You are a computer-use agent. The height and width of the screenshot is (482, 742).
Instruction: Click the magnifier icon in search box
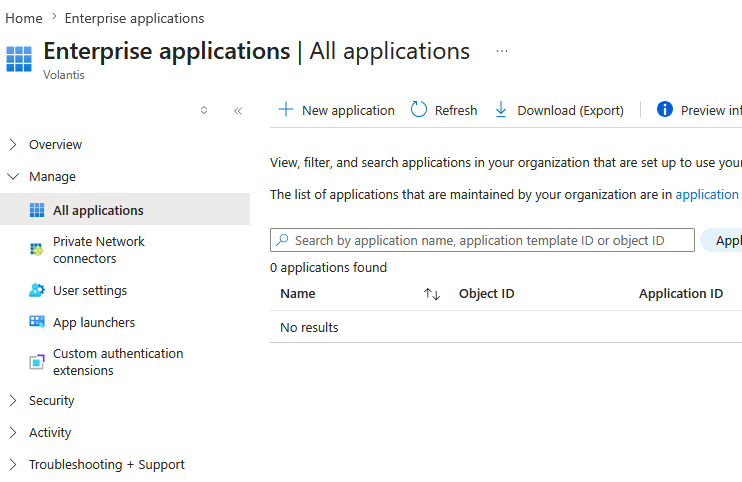coord(283,240)
